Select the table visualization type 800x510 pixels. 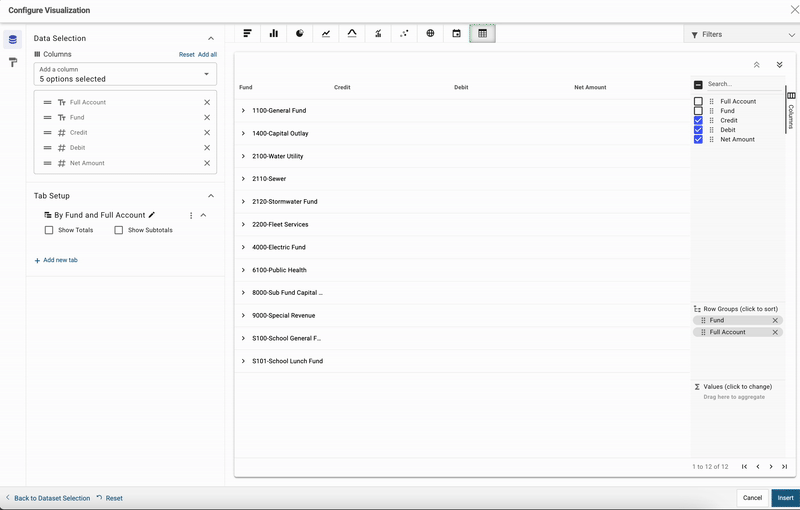[482, 34]
